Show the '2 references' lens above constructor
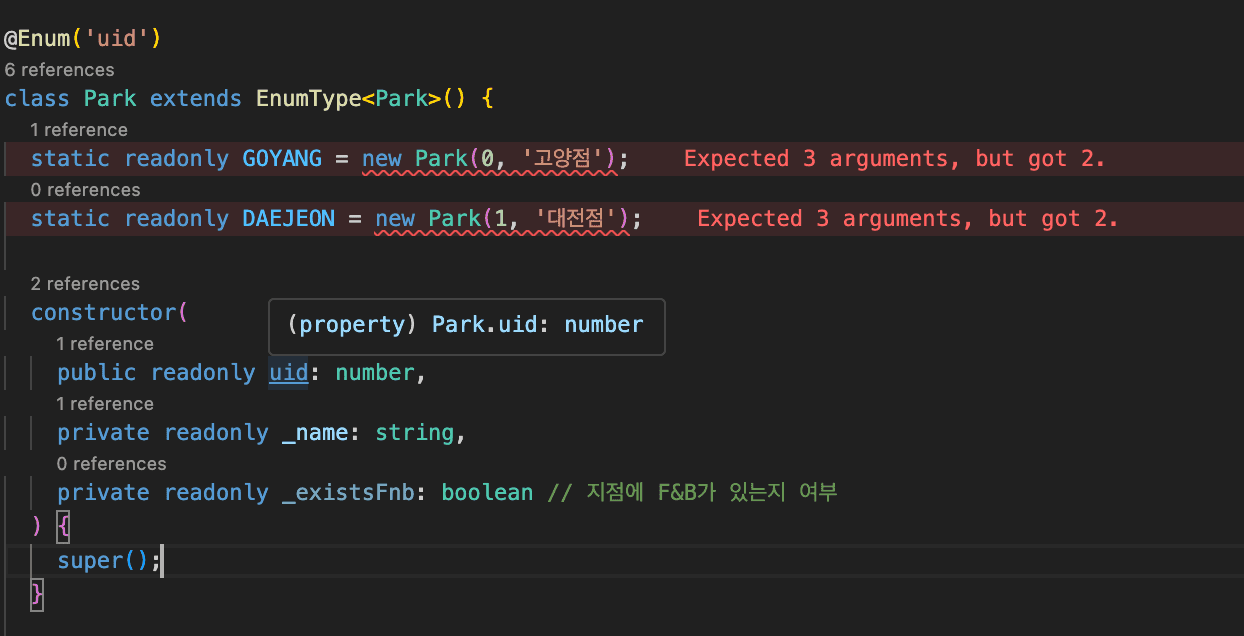 (x=85, y=284)
